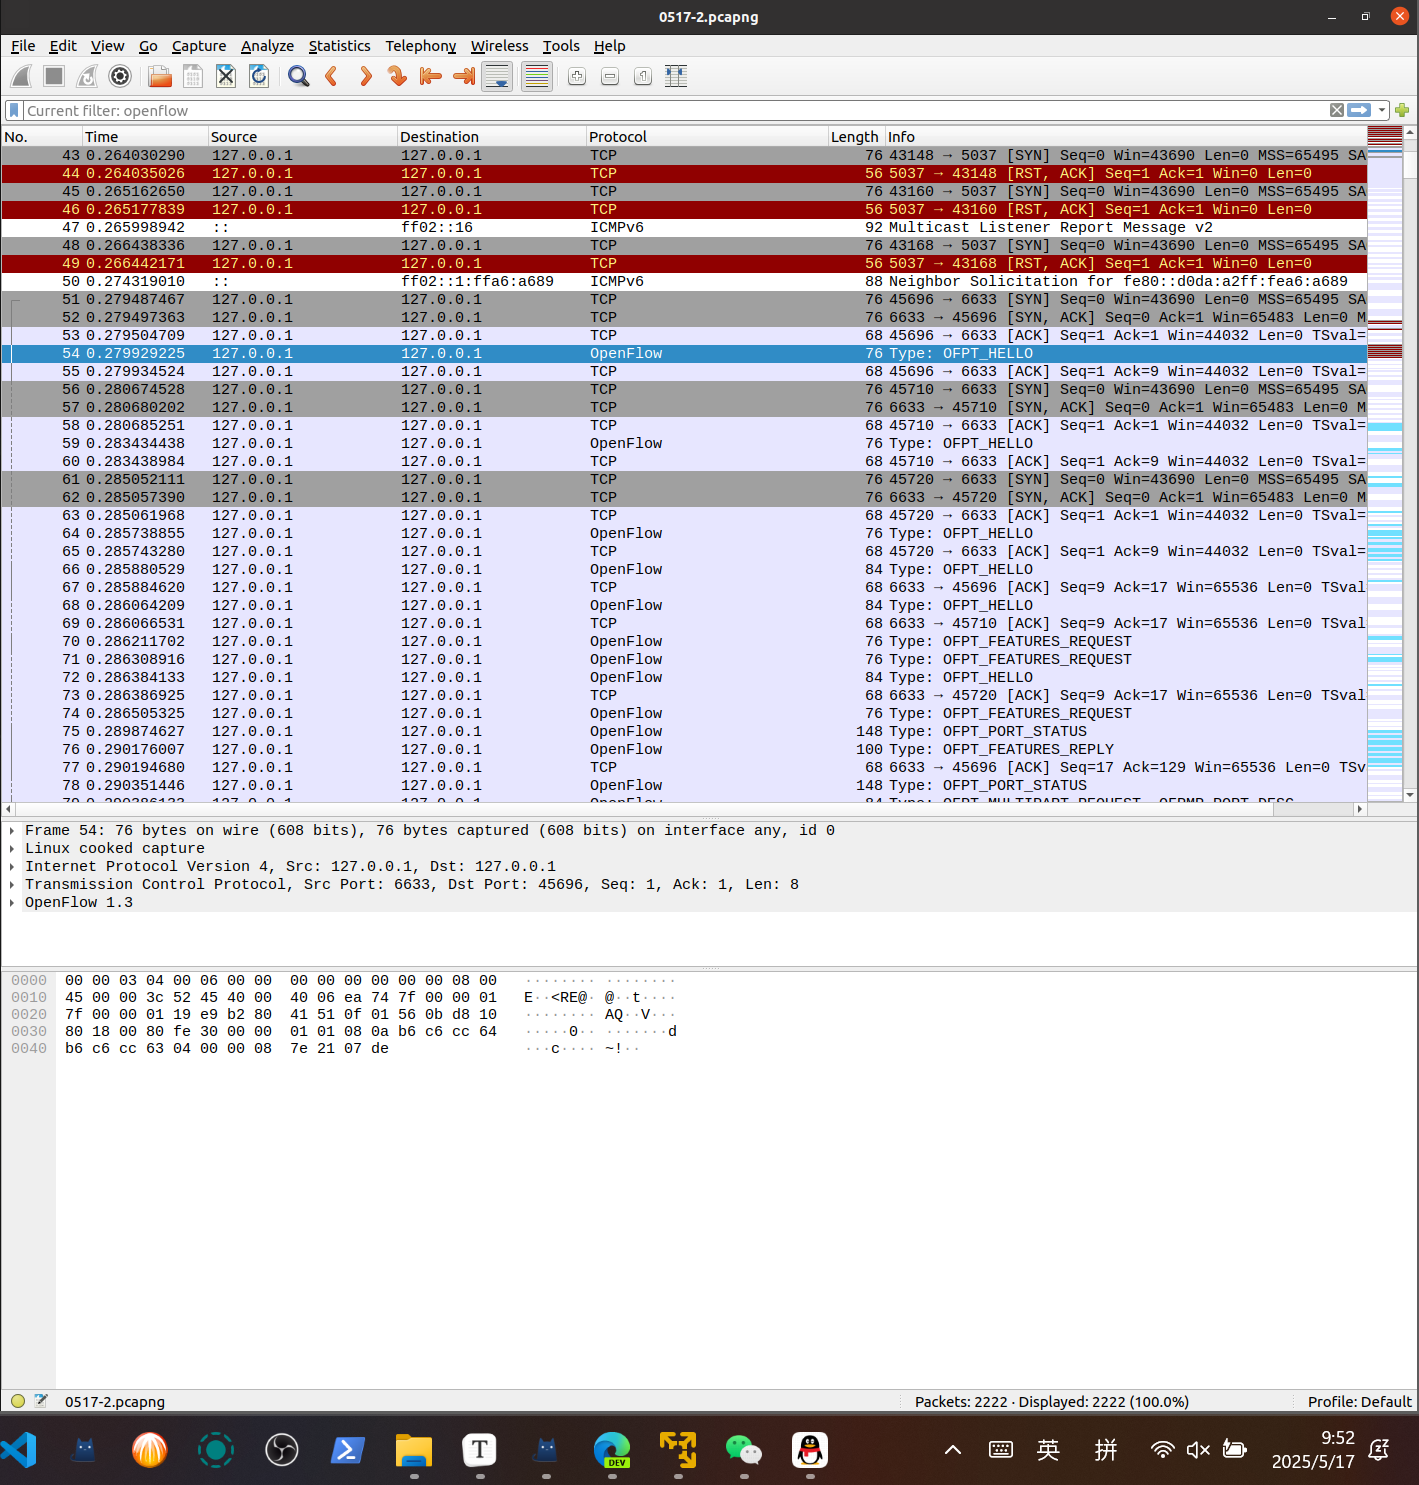Go to the first packet
The width and height of the screenshot is (1419, 1485).
(431, 76)
